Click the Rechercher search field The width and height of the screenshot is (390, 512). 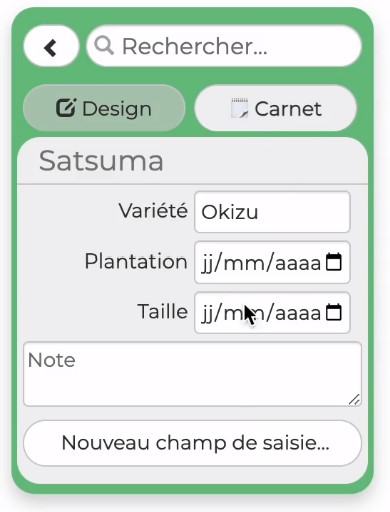coord(224,46)
